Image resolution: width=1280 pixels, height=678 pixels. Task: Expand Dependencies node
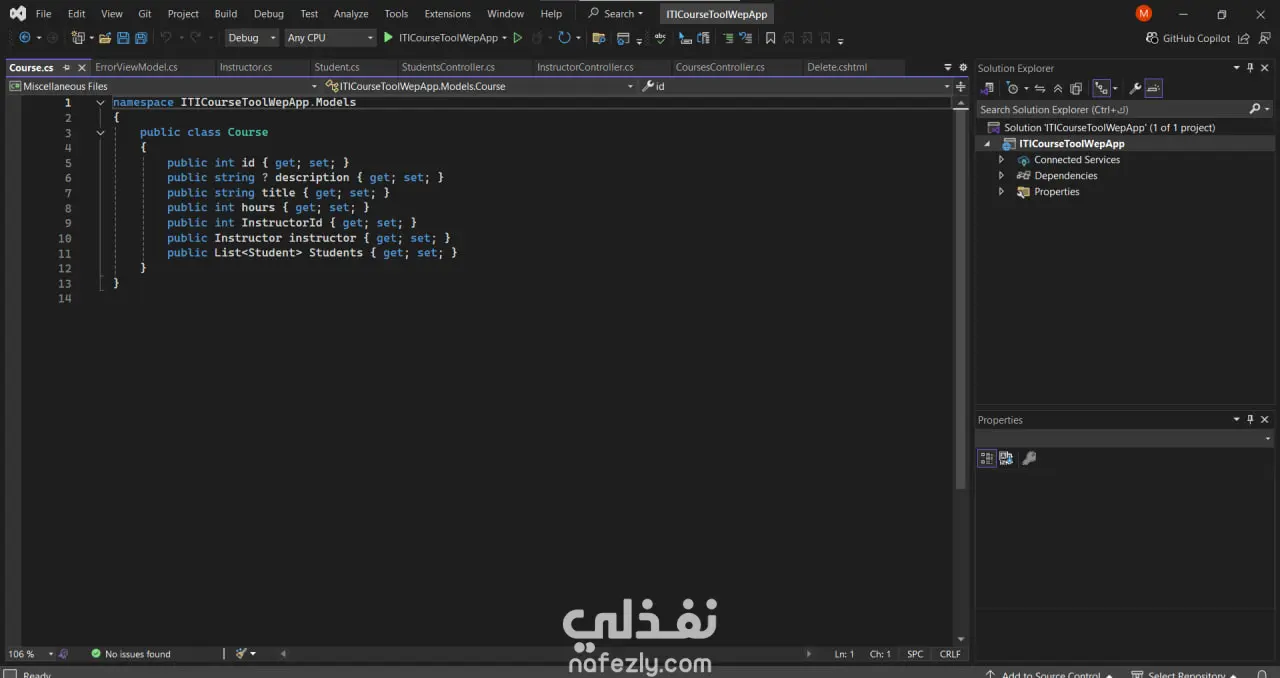1001,176
